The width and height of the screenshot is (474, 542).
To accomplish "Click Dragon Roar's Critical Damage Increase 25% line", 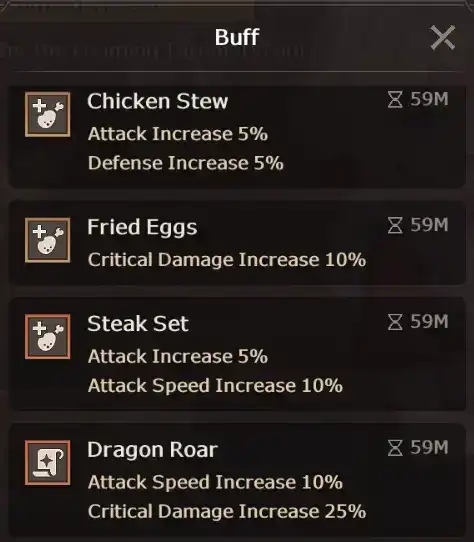I will [x=227, y=512].
